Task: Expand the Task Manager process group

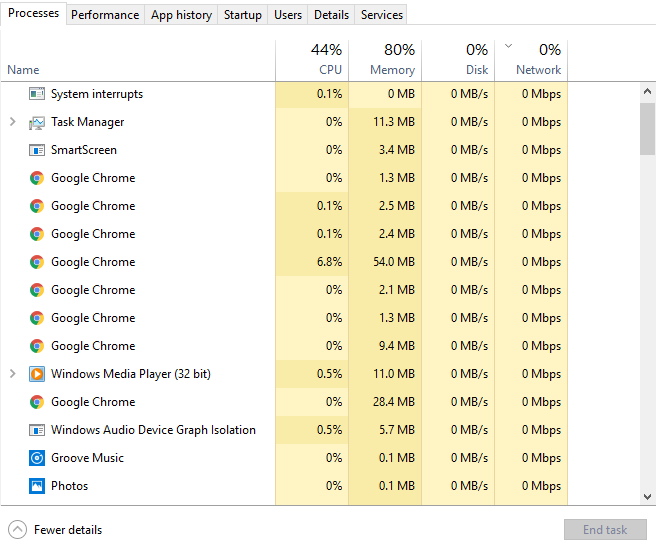Action: click(13, 122)
